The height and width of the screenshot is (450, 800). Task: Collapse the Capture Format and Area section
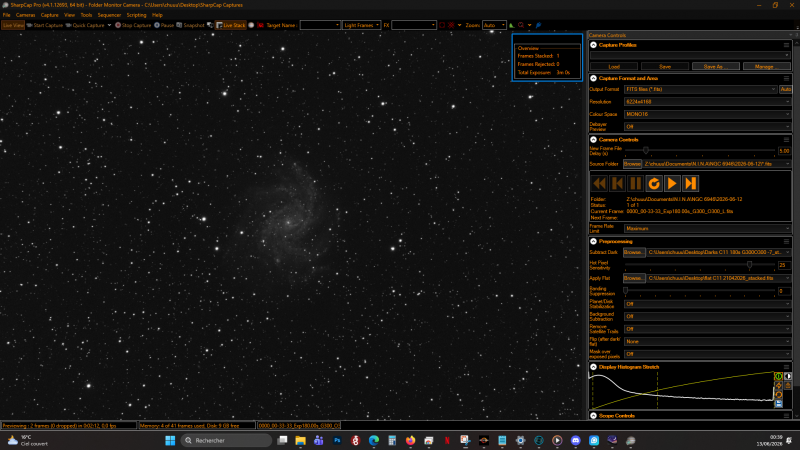coord(593,79)
